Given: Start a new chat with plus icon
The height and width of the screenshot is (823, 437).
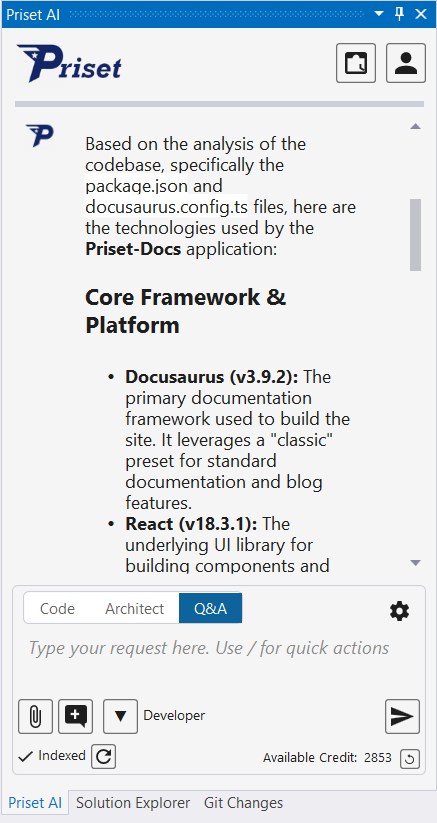Looking at the screenshot, I should click(76, 716).
